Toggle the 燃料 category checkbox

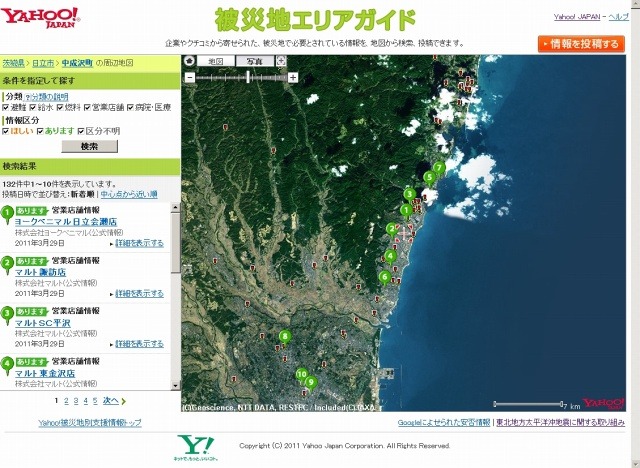click(60, 108)
